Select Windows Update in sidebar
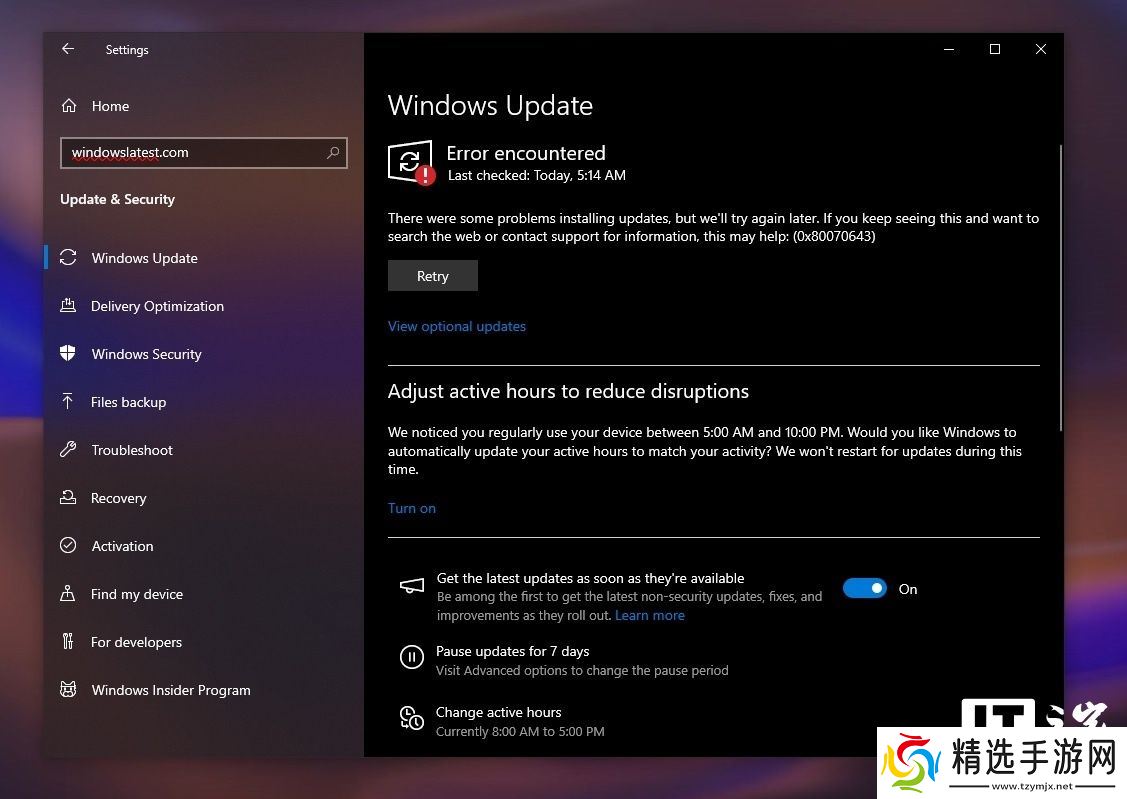The height and width of the screenshot is (799, 1127). coord(144,258)
